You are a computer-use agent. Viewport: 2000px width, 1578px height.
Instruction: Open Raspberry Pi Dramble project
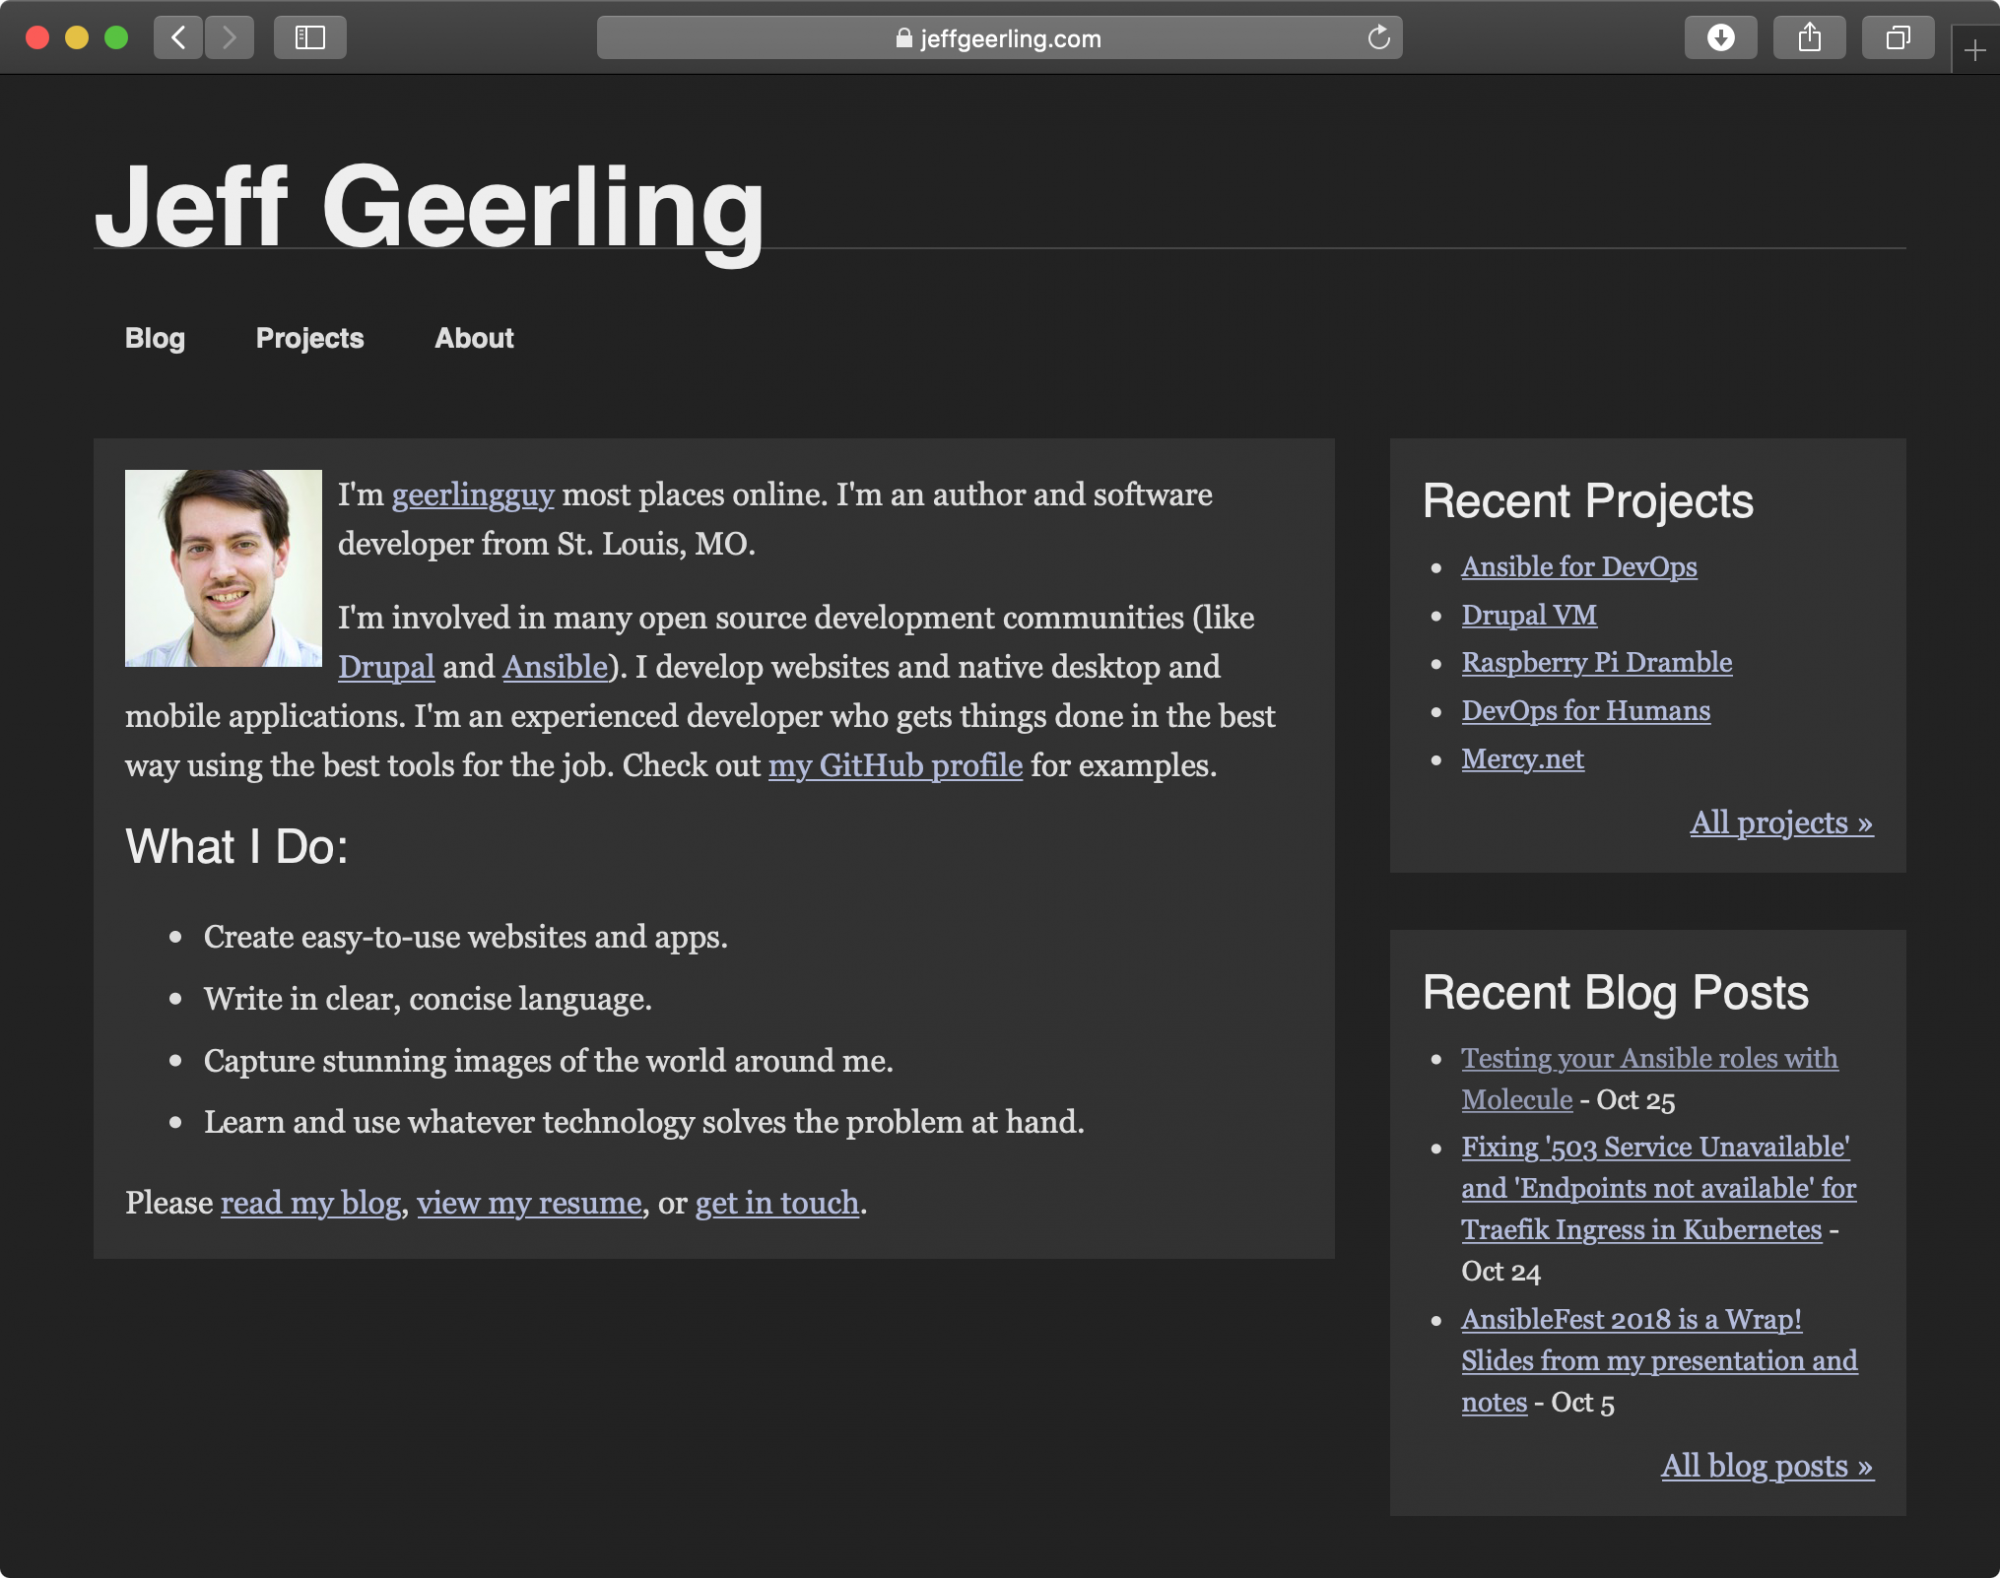1596,663
